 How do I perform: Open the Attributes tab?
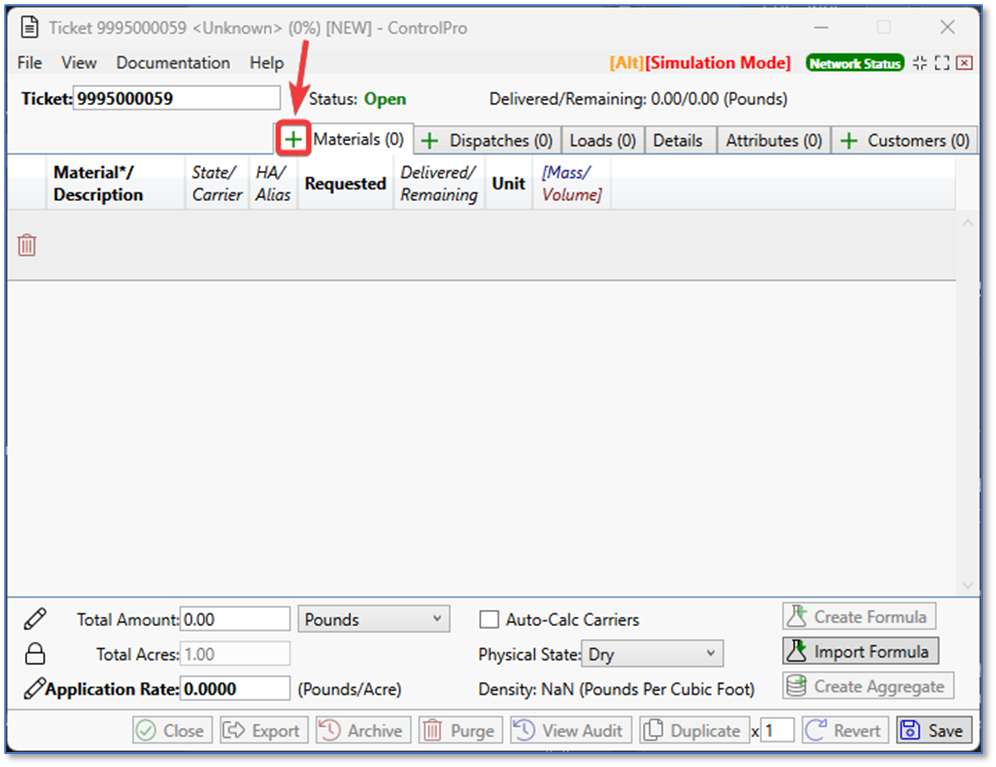(773, 141)
